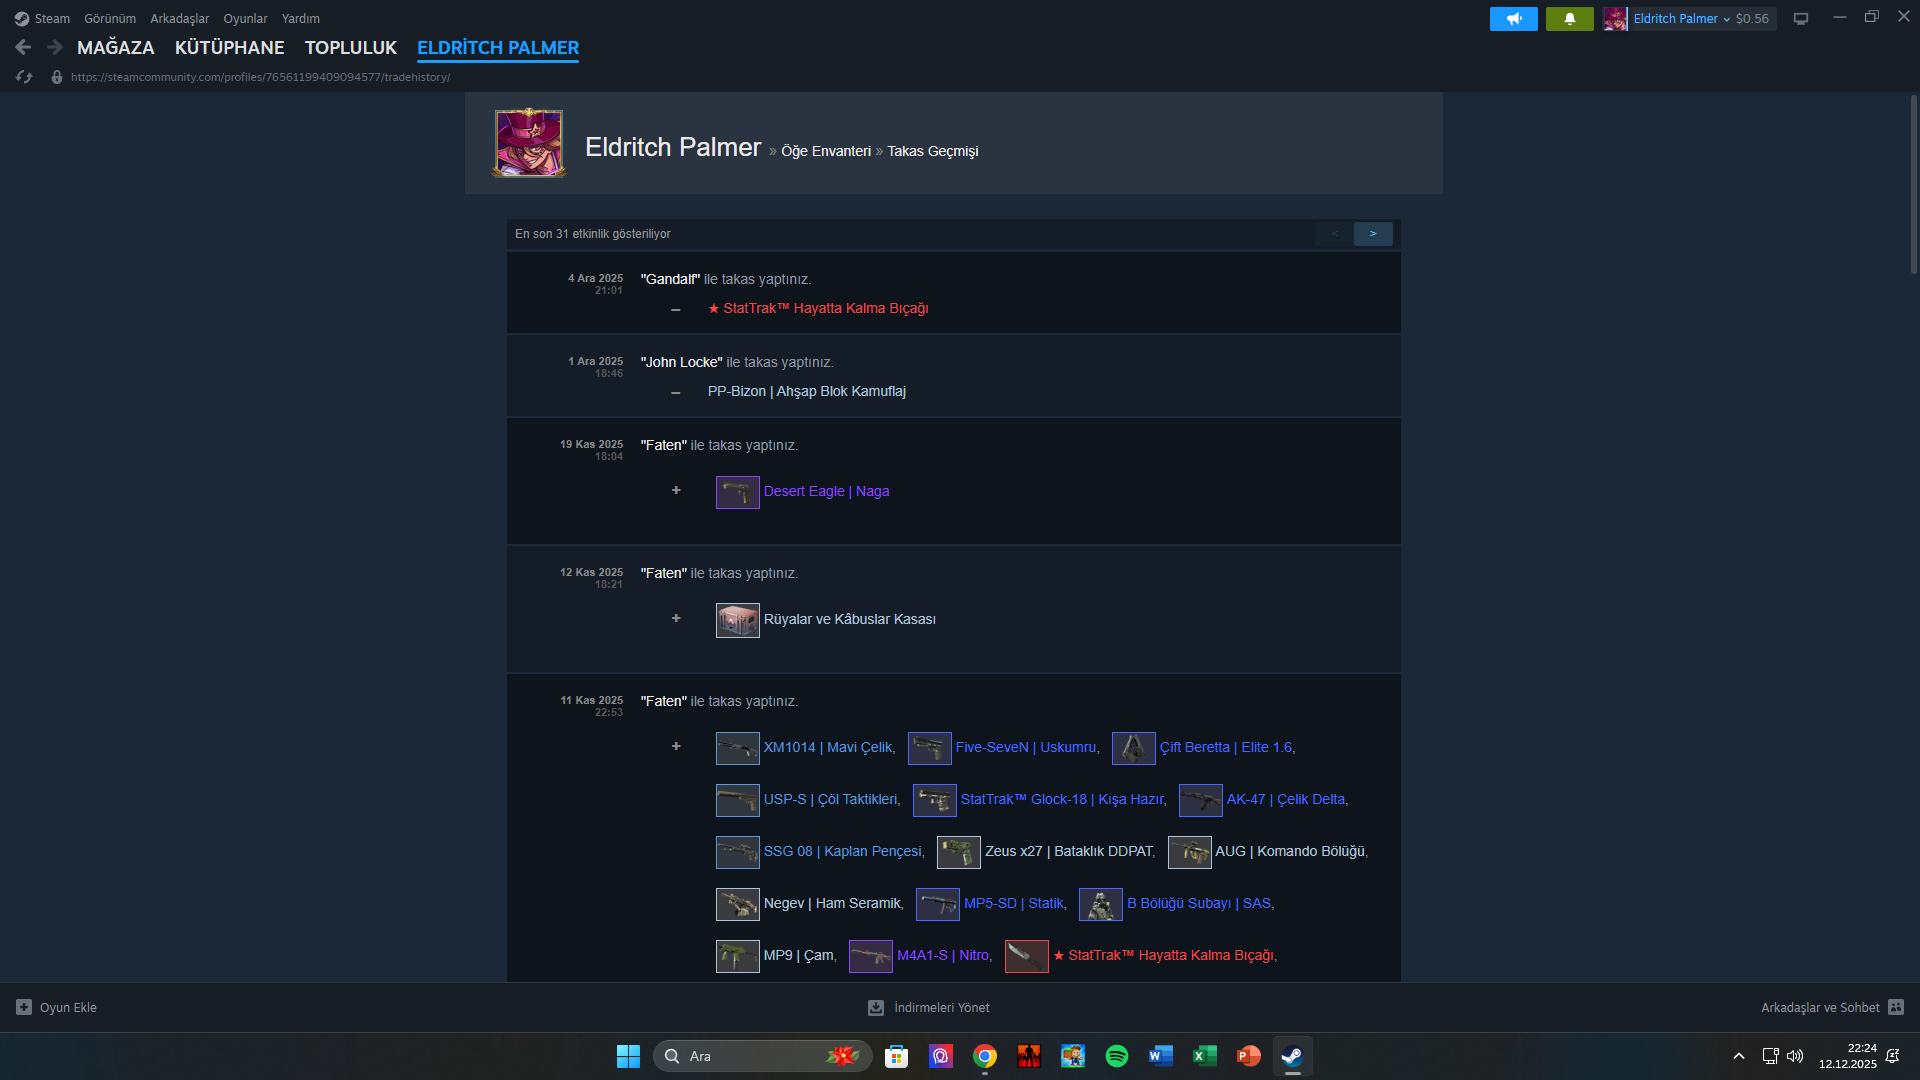Screen dimensions: 1920x1080
Task: Open the Oyunlar menu
Action: 245,19
